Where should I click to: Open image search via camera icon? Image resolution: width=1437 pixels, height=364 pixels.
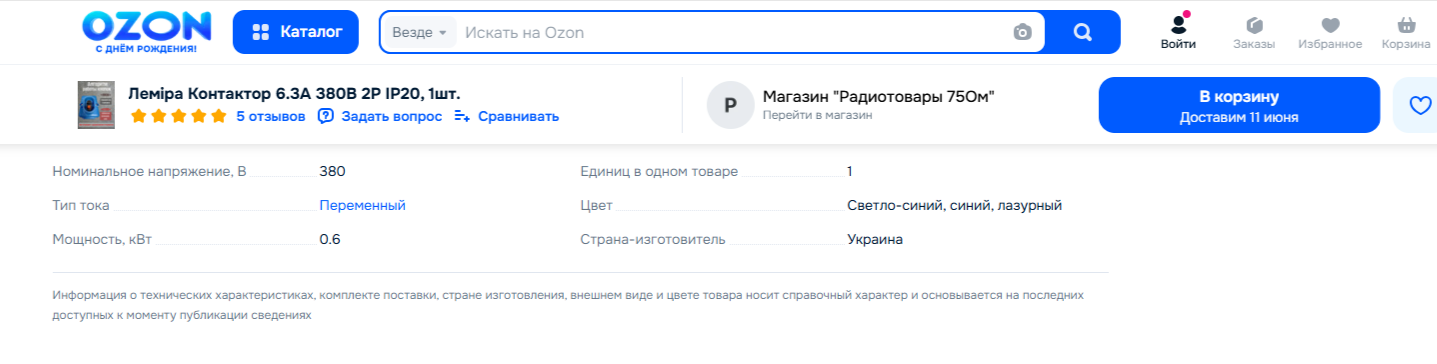pyautogui.click(x=1022, y=33)
